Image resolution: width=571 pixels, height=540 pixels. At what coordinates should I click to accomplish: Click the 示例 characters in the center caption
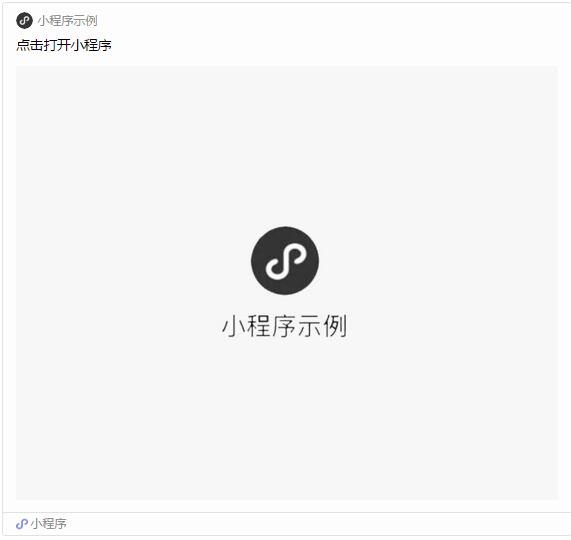click(x=322, y=326)
